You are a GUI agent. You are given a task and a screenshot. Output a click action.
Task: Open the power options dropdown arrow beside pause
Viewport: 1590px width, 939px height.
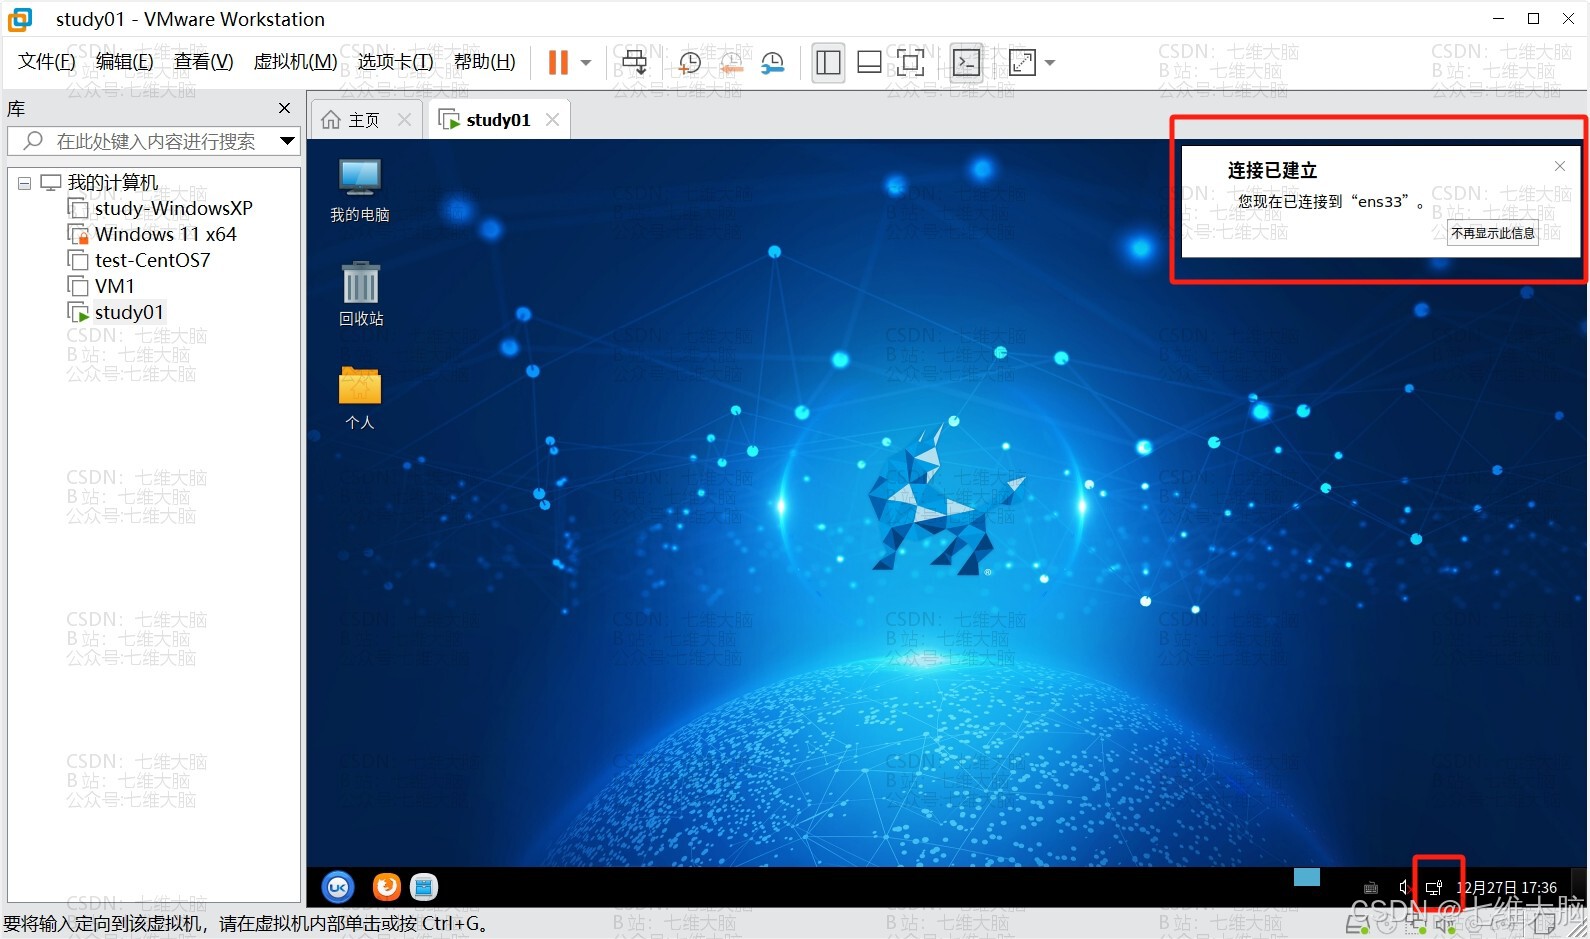[586, 63]
